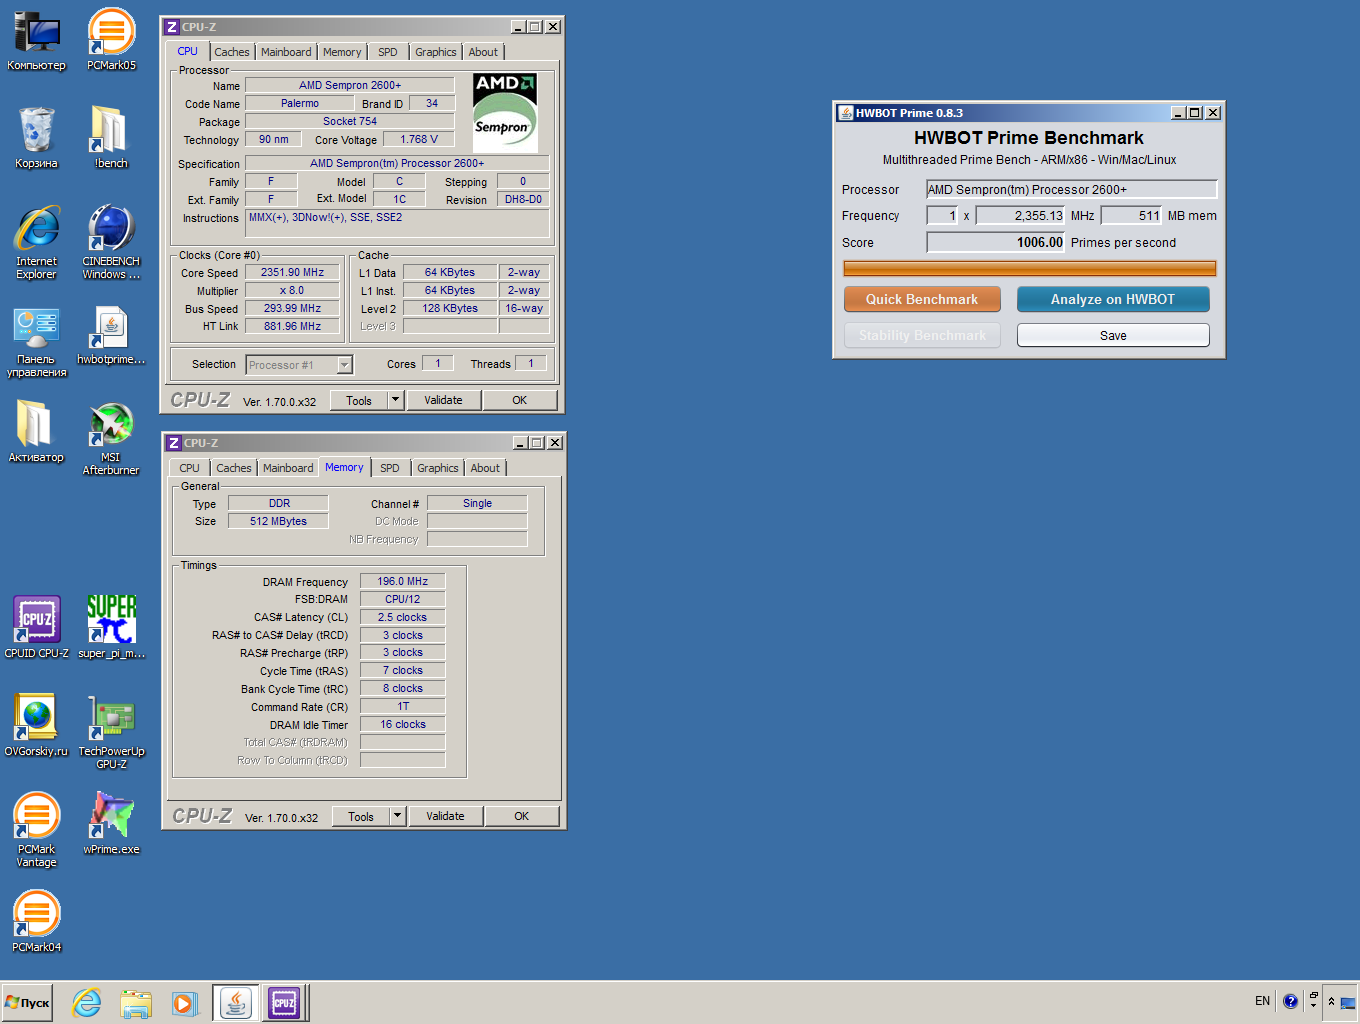Launch the TechPowerUp GPU-Z shortcut
Screen dimensions: 1360x1024
click(x=111, y=731)
